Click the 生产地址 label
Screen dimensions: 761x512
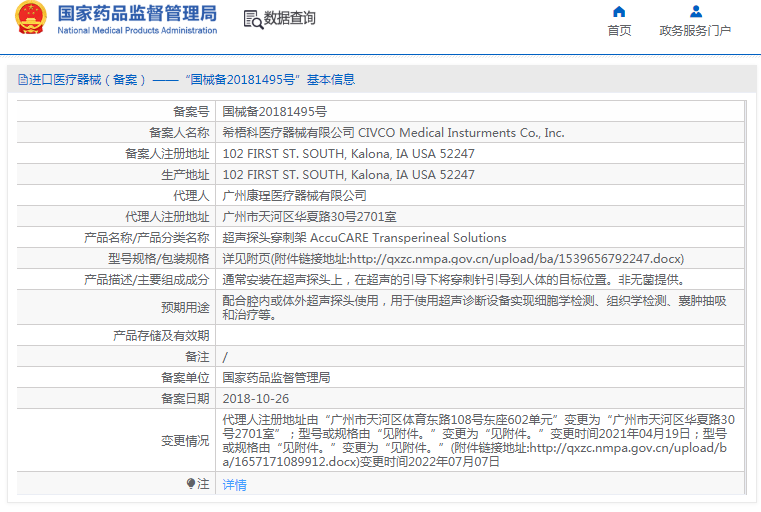pyautogui.click(x=185, y=175)
